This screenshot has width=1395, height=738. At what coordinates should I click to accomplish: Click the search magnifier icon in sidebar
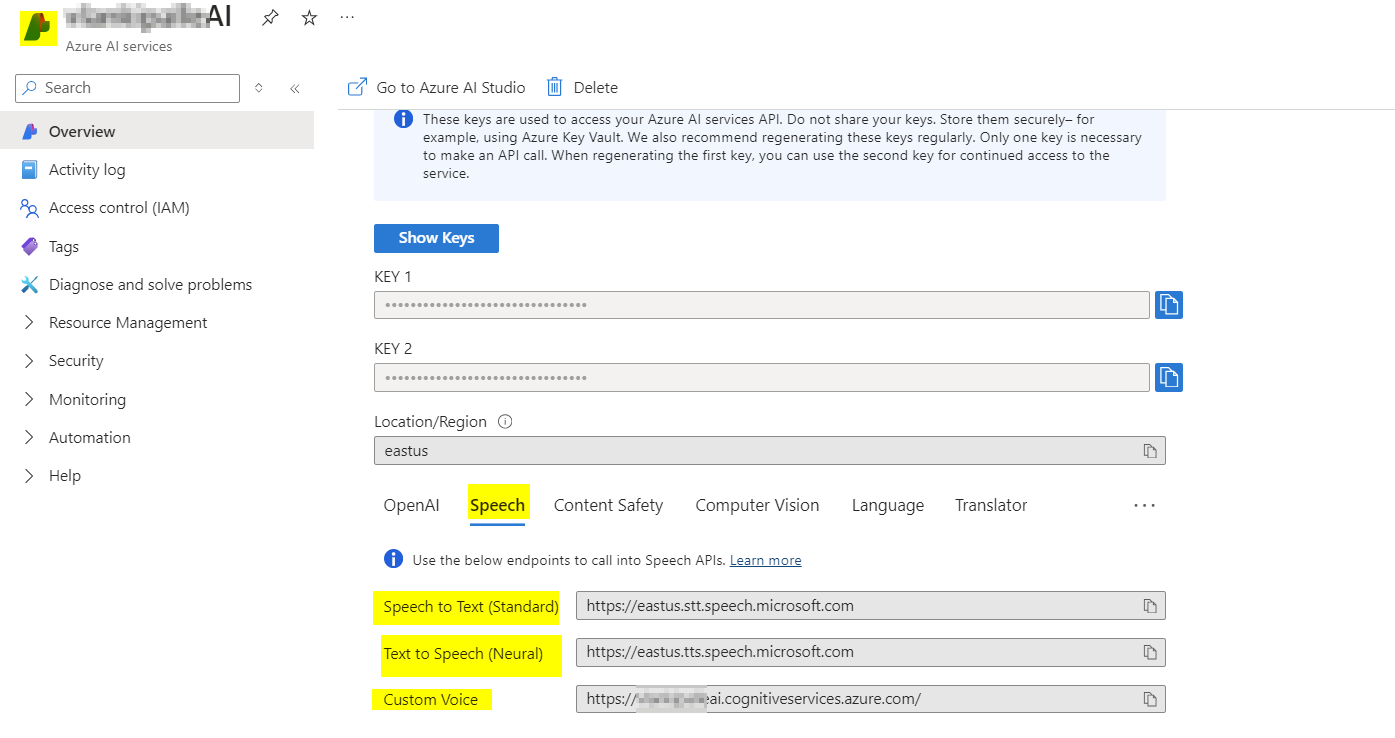(31, 88)
